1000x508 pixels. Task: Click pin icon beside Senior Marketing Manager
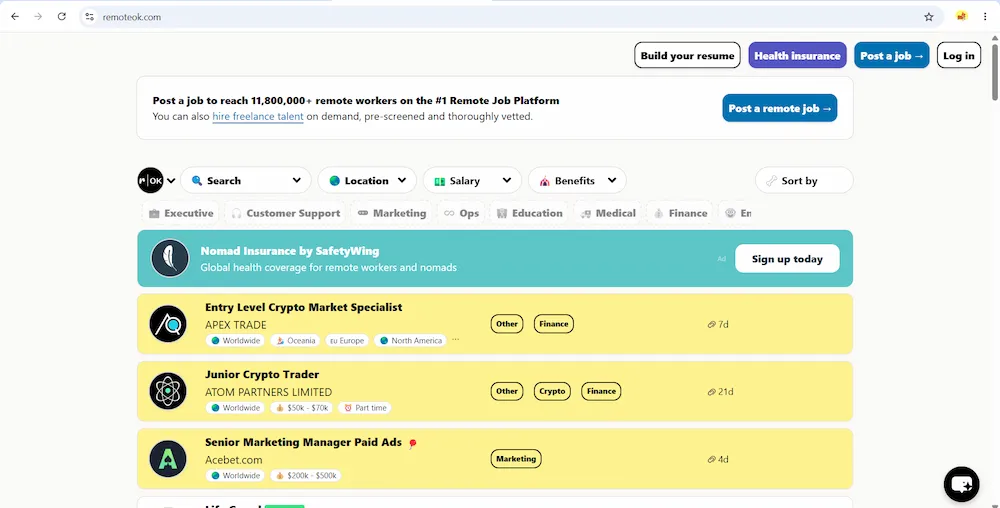pyautogui.click(x=412, y=444)
